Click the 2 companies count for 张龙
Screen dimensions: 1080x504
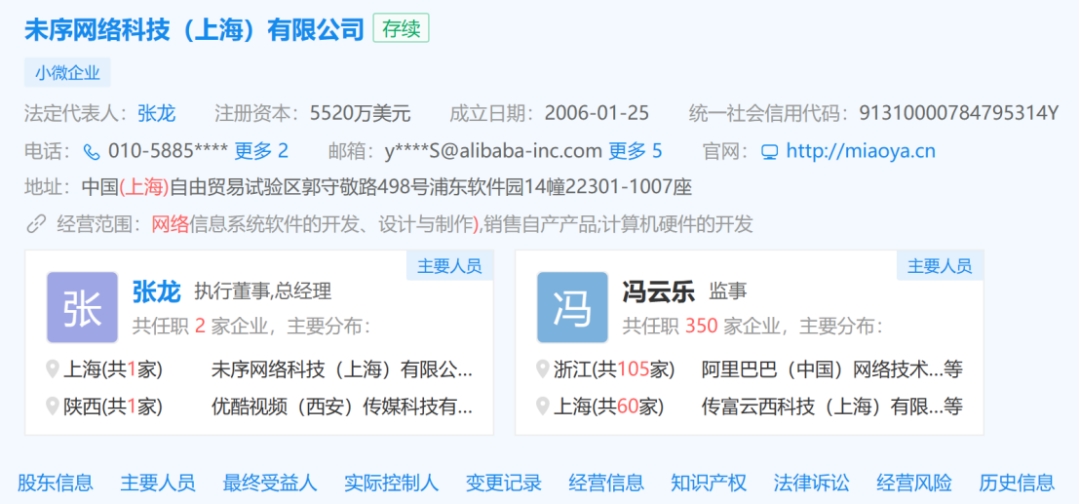[200, 325]
